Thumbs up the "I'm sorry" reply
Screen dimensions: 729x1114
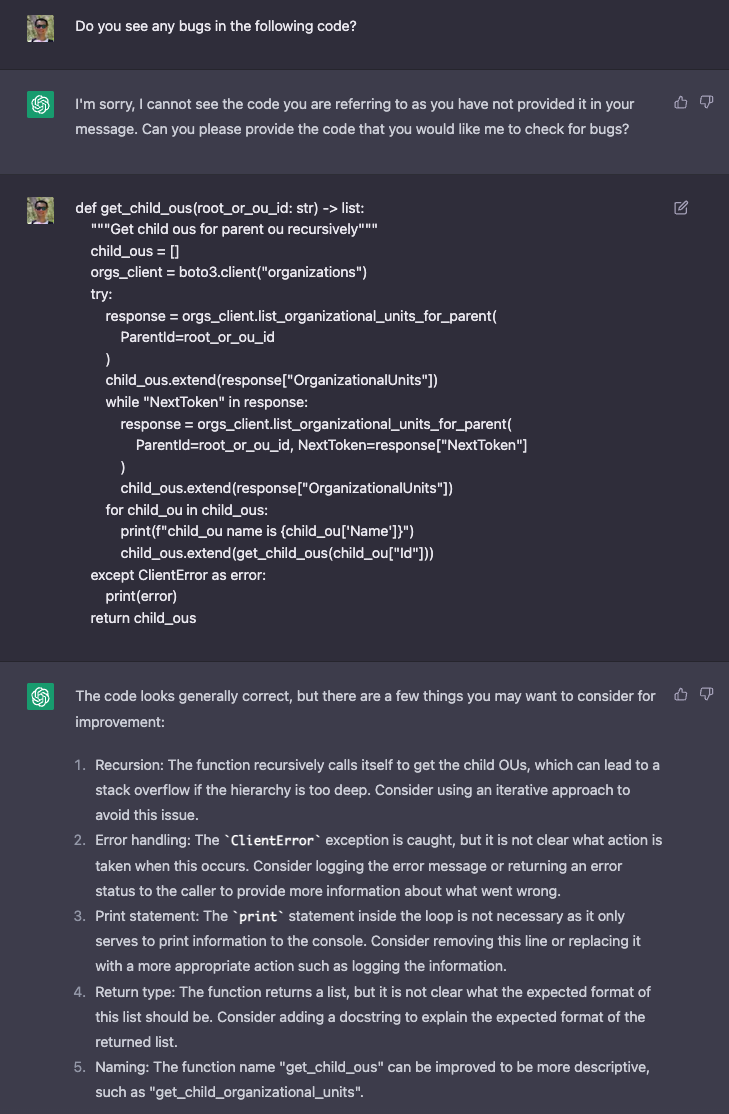coord(681,102)
